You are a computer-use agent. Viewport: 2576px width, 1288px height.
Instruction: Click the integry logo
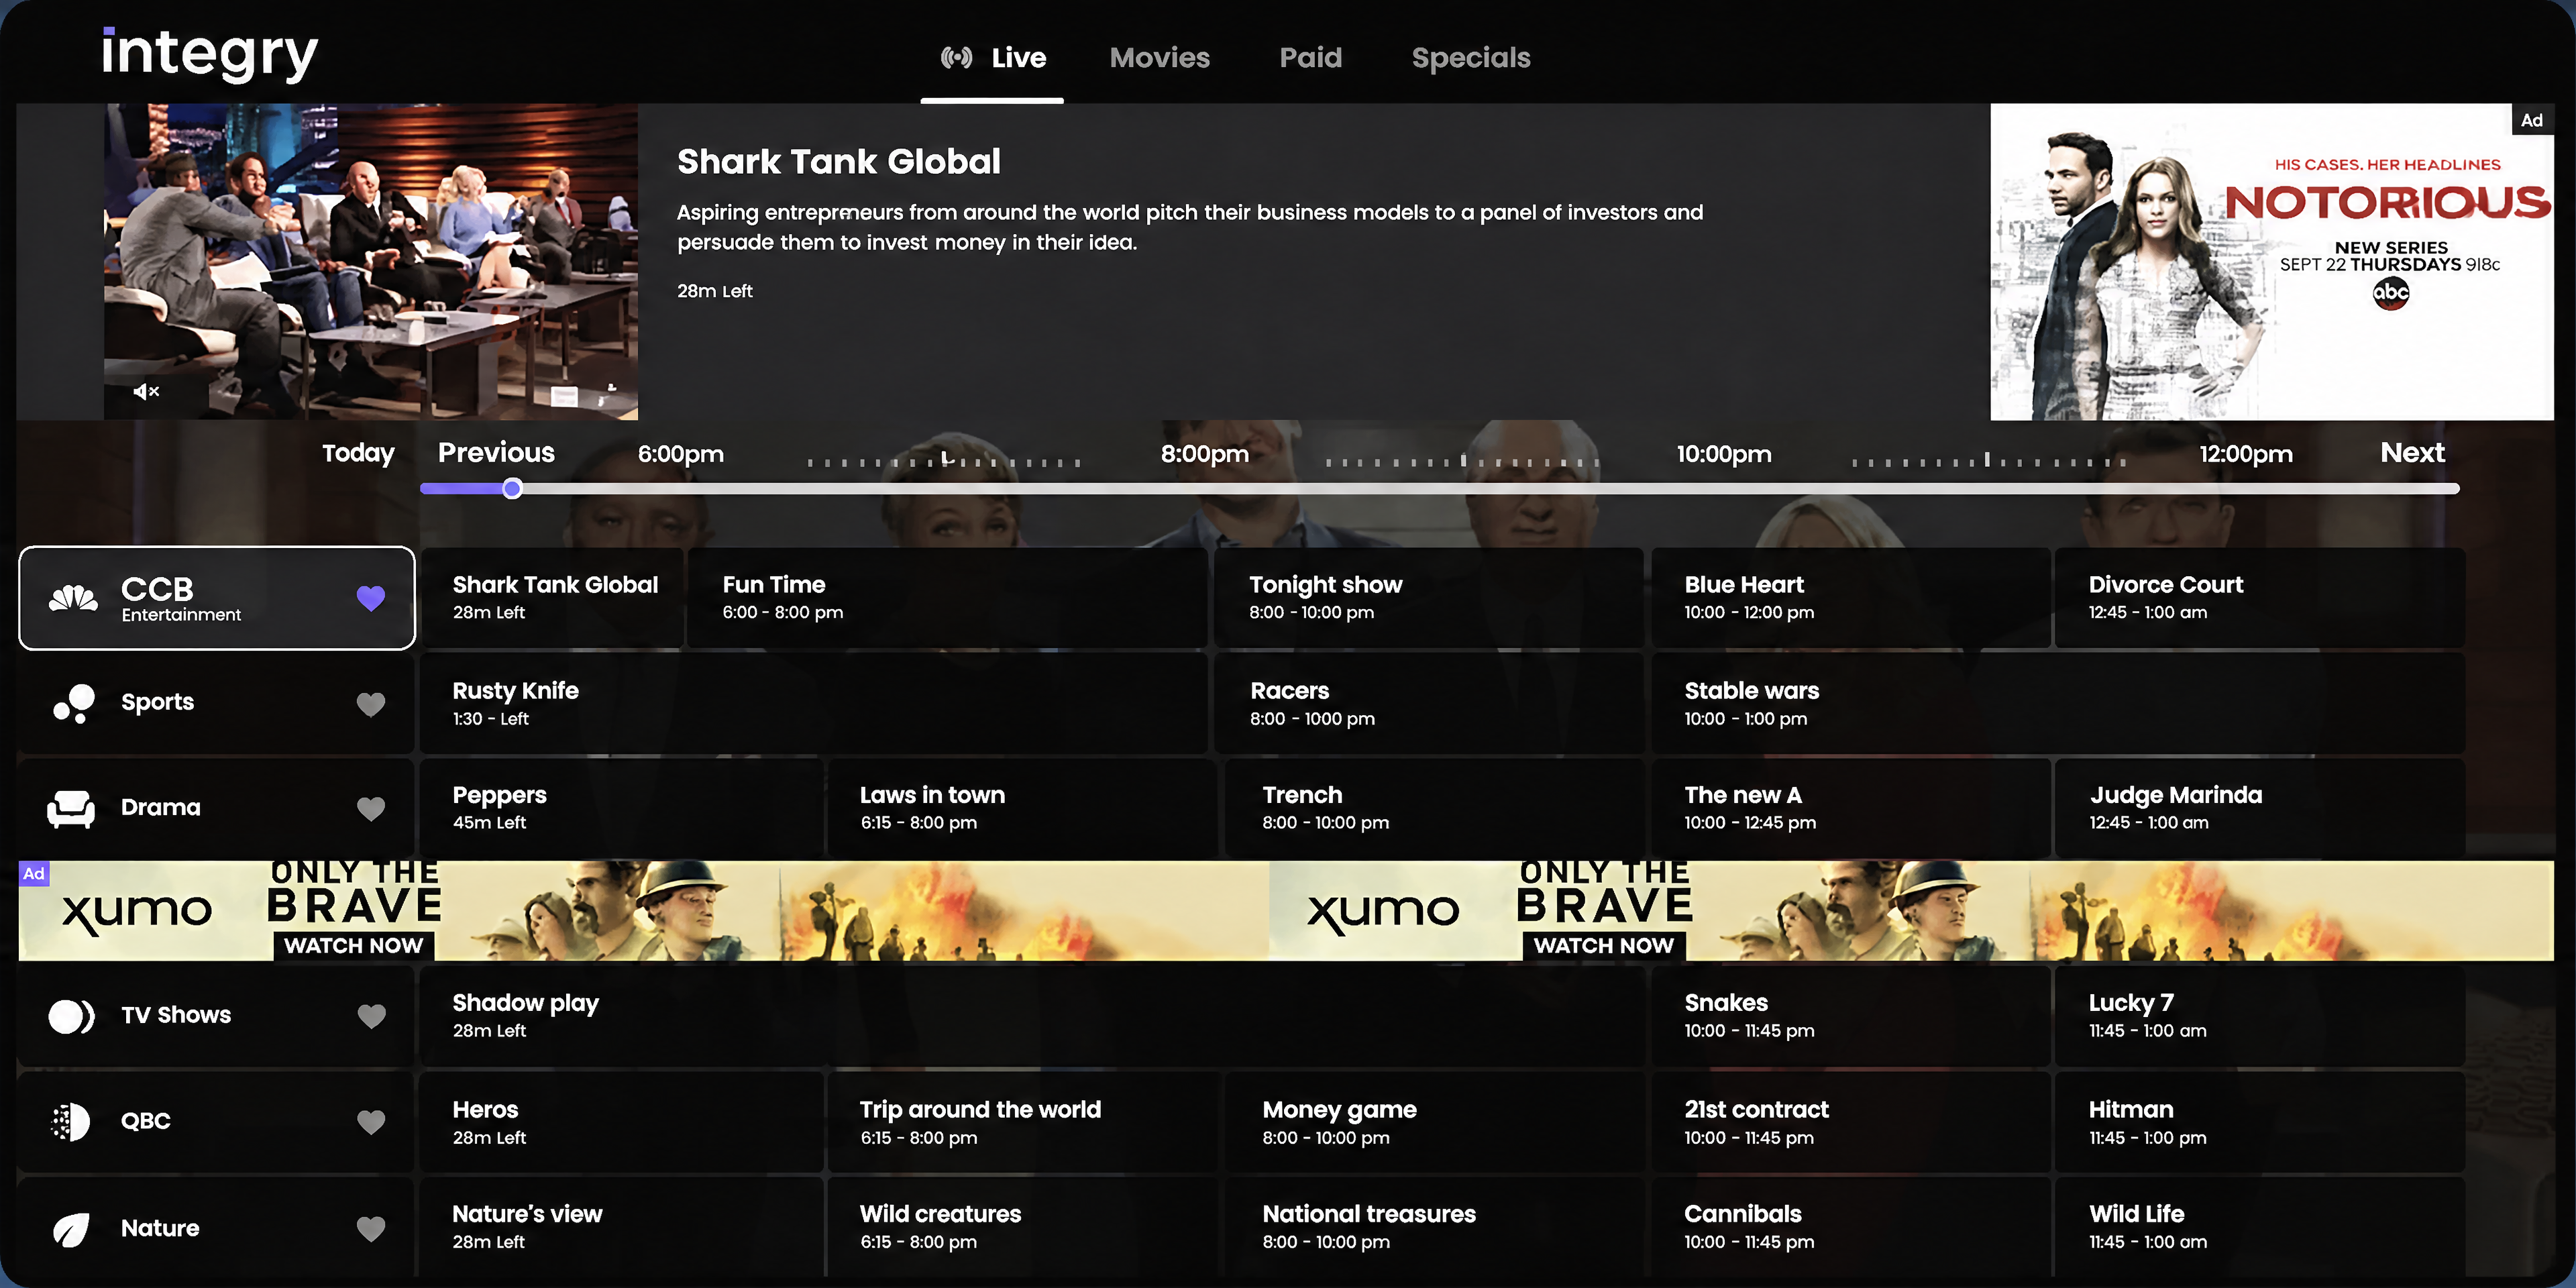[210, 55]
